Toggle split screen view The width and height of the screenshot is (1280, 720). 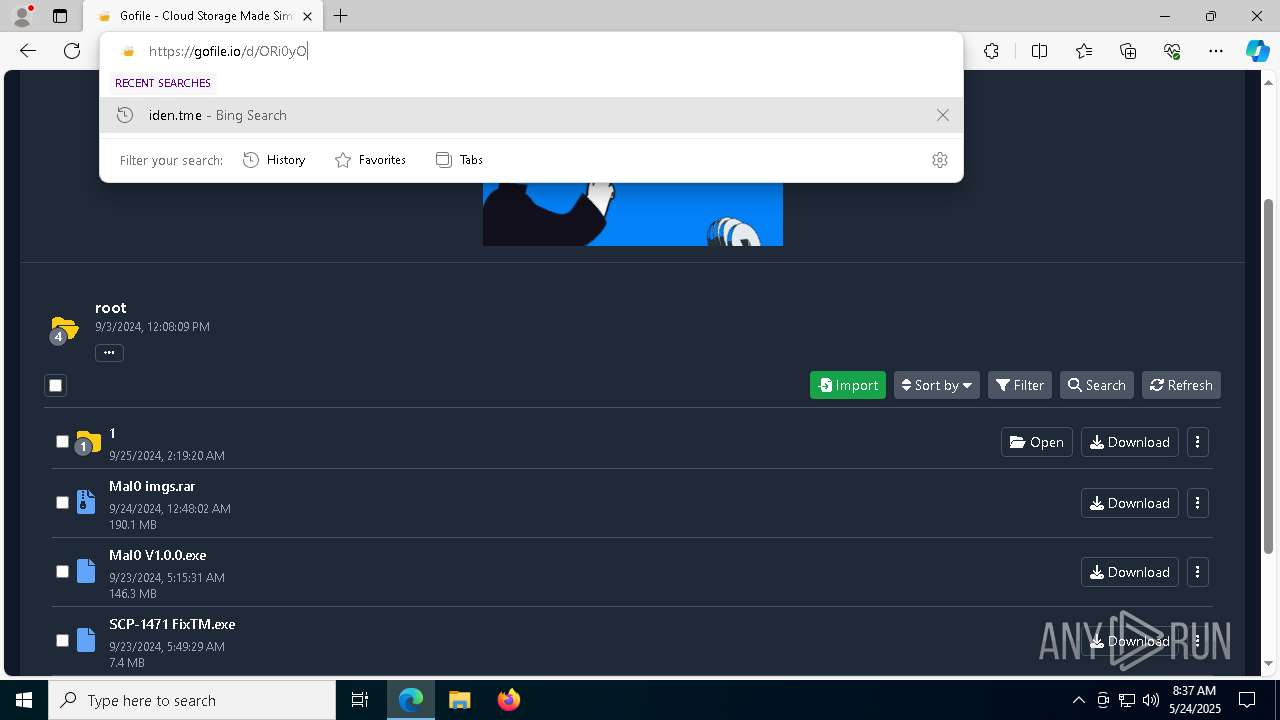coord(1039,51)
